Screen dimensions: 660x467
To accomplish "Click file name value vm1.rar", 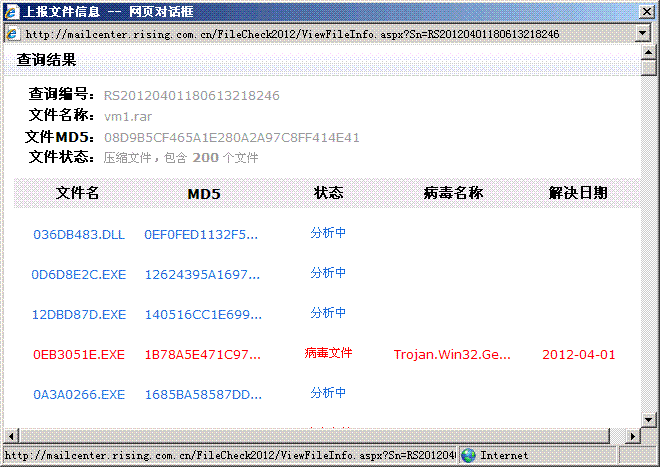I will coord(128,116).
